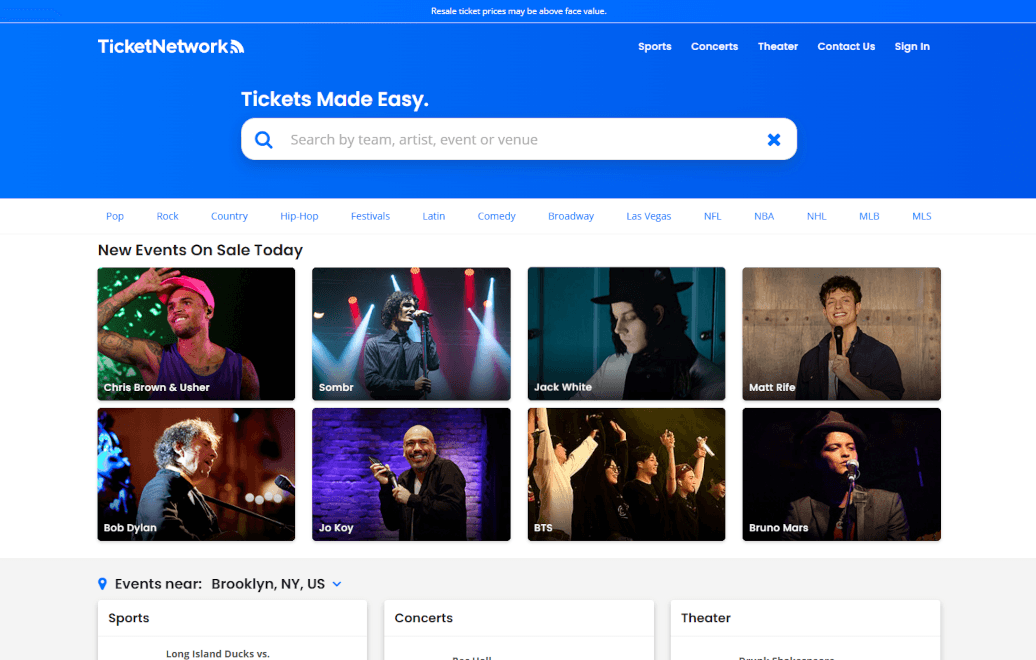Open the Concerts menu in the header

[x=714, y=46]
